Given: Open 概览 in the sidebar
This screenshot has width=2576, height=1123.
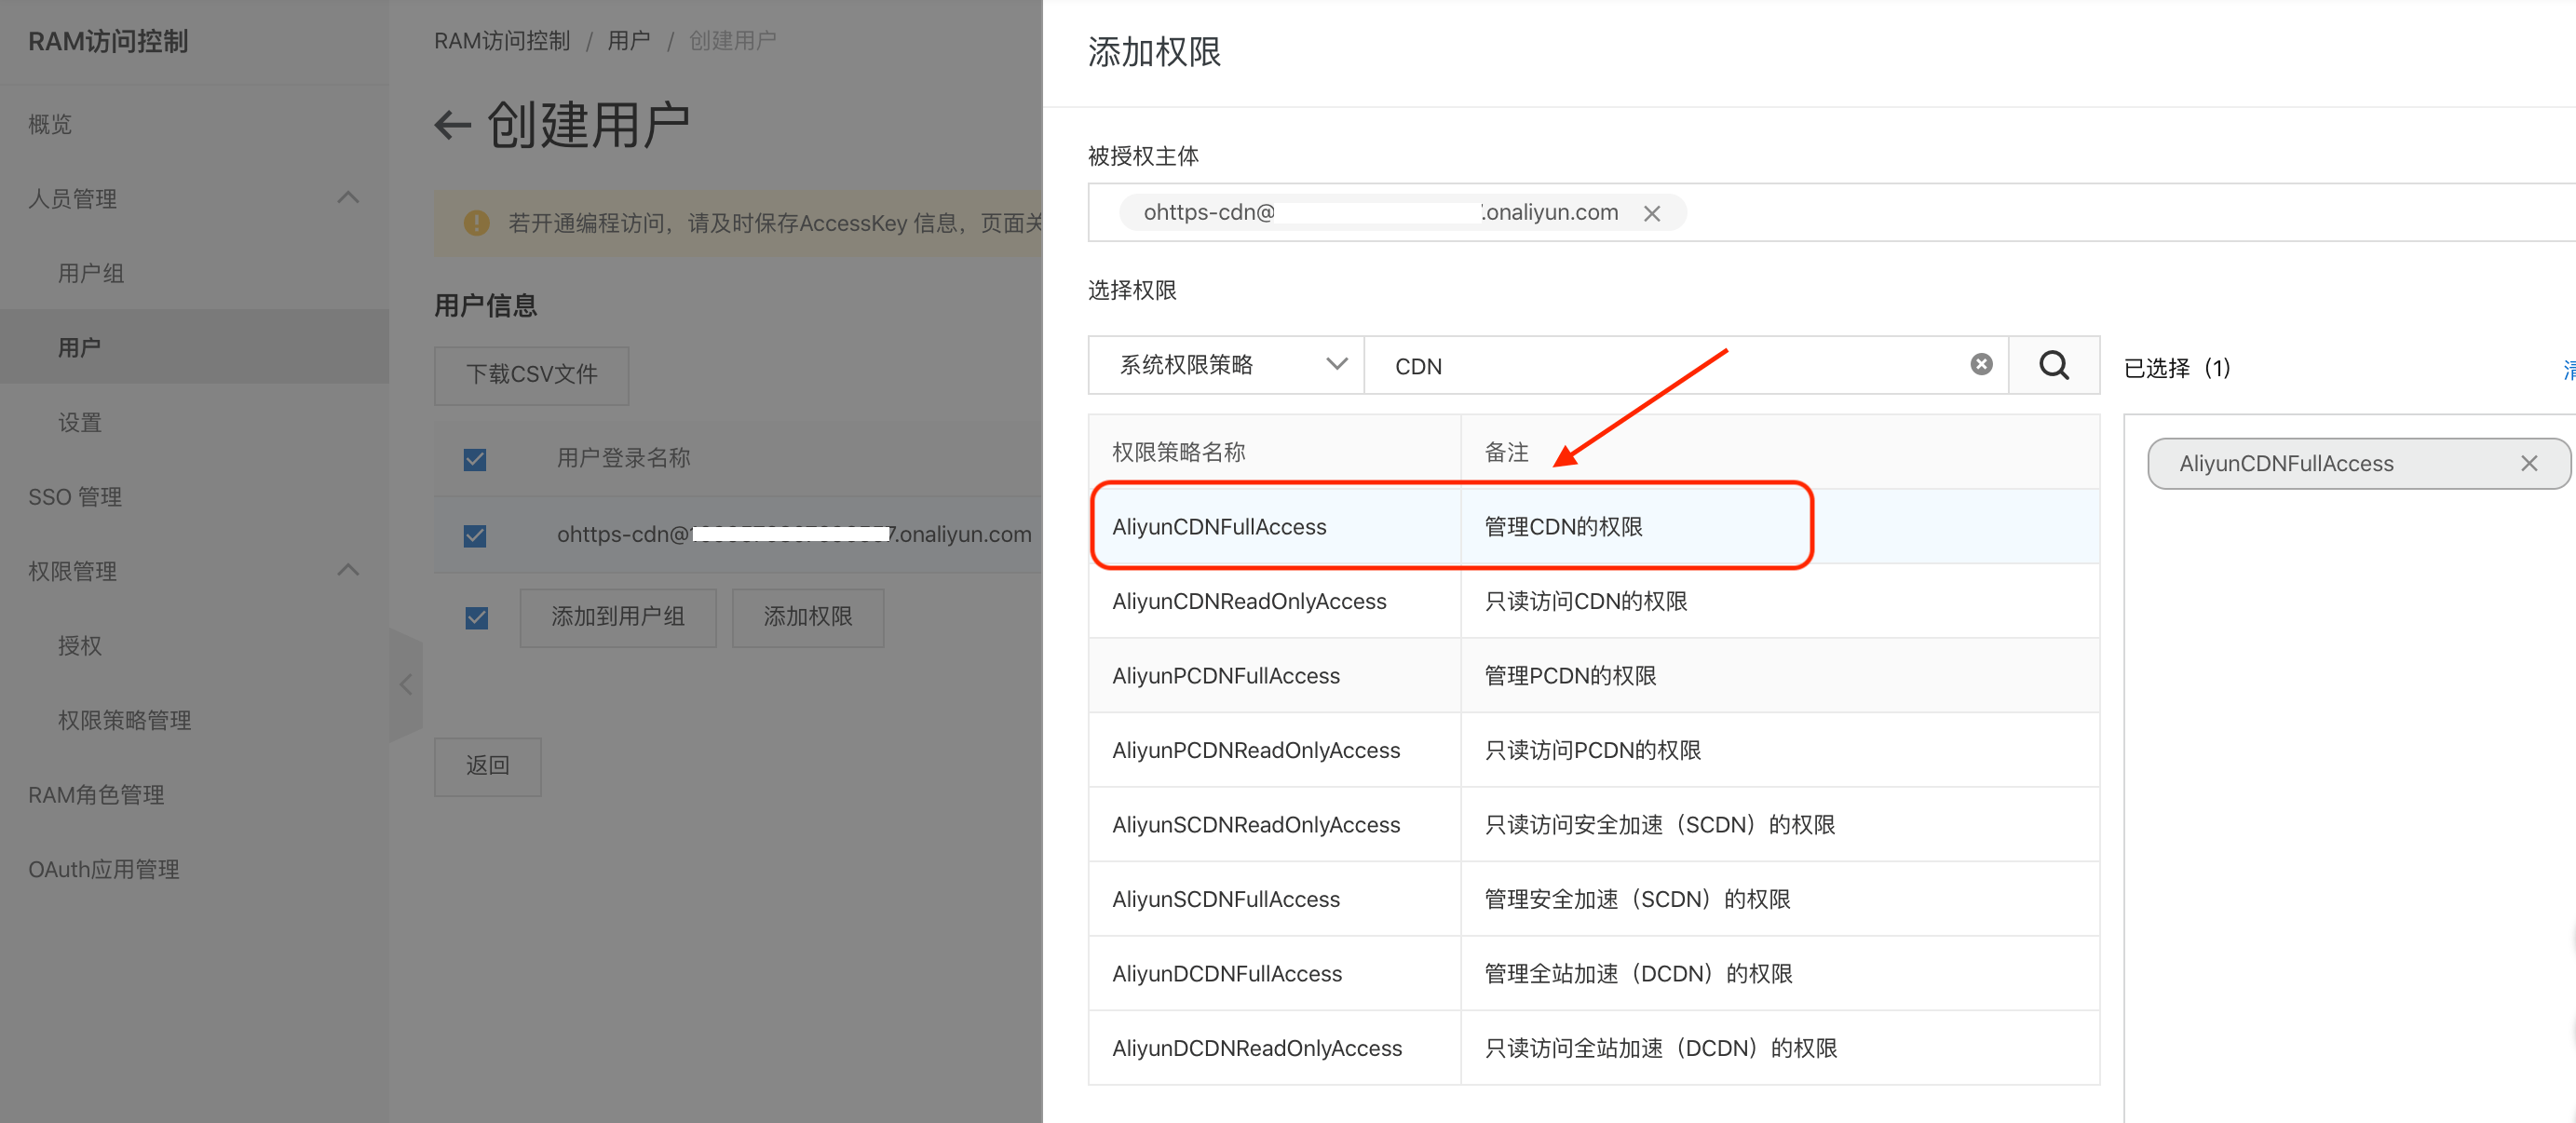Looking at the screenshot, I should [x=50, y=124].
